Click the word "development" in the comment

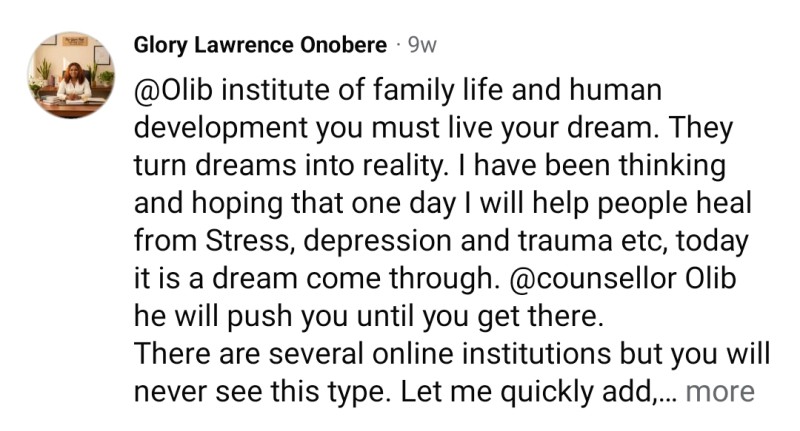pyautogui.click(x=221, y=129)
